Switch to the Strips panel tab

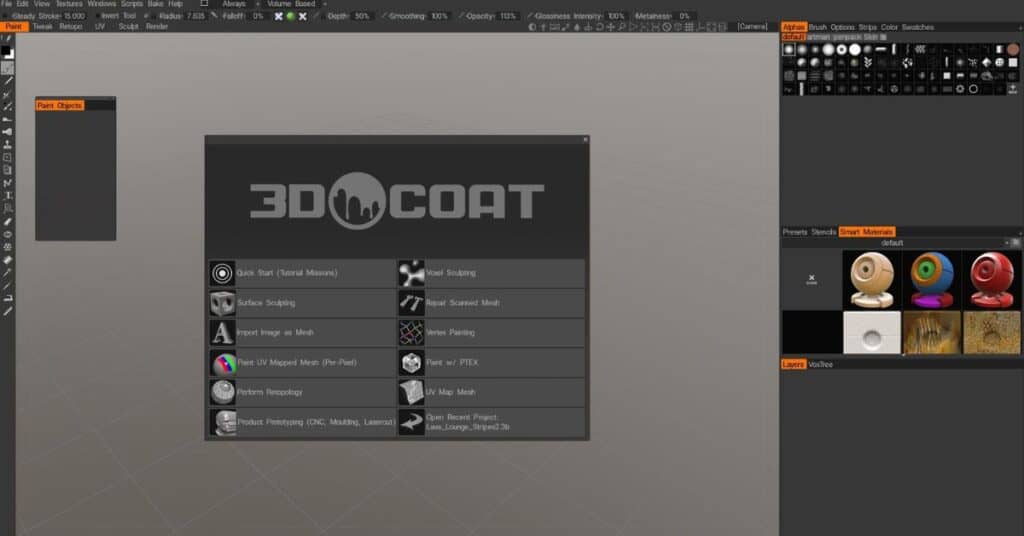[867, 27]
